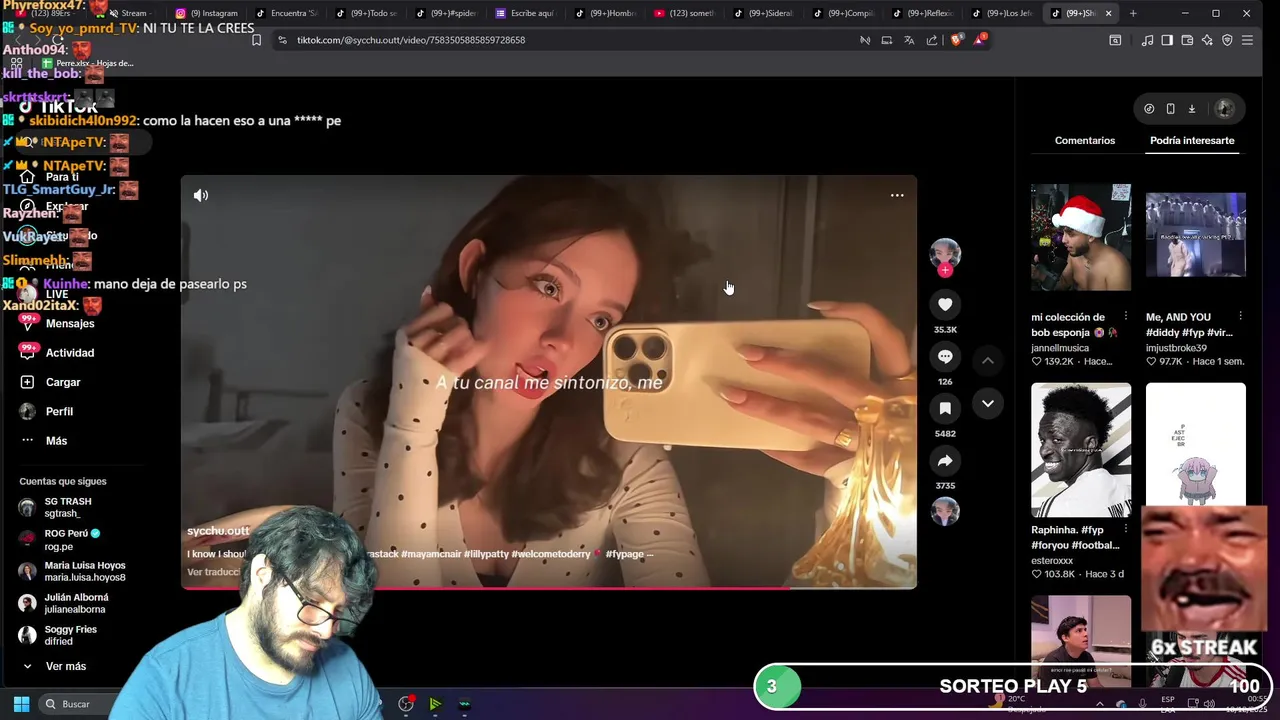Screen dimensions: 1280x720
Task: Switch to the Comentarios tab
Action: click(x=1085, y=140)
